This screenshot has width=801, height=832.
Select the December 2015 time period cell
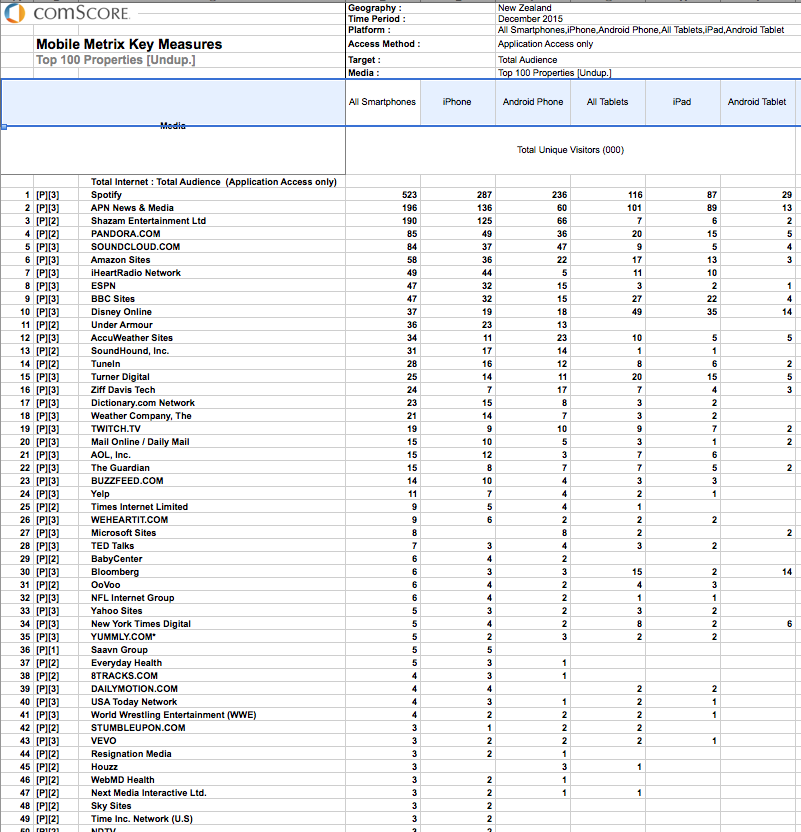tap(530, 19)
